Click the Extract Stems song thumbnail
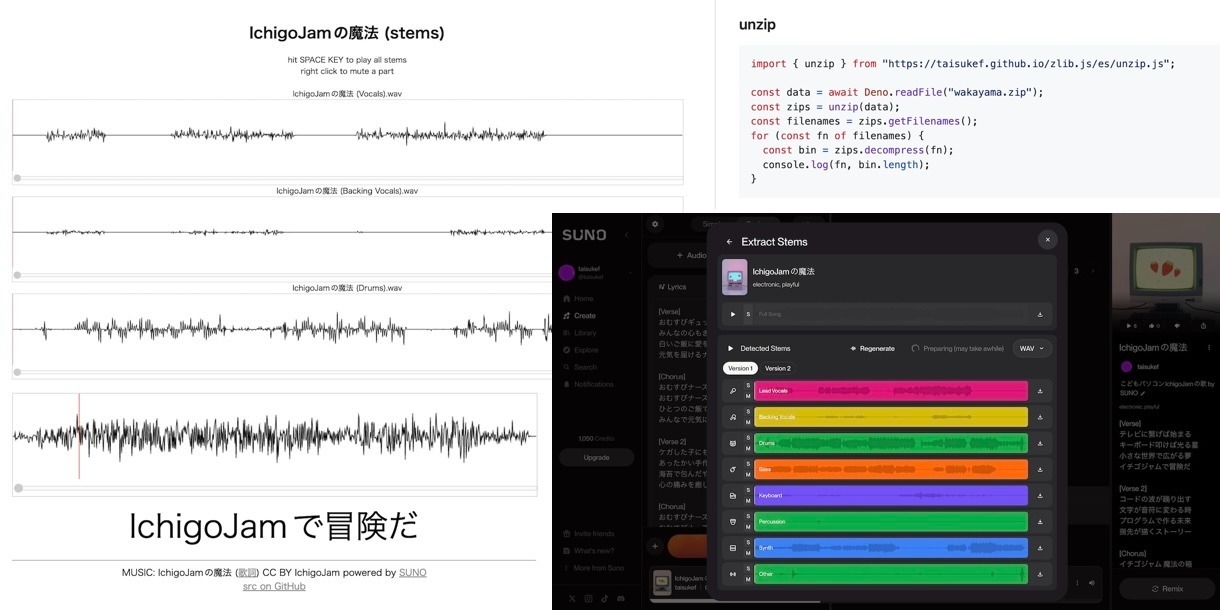The image size is (1220, 610). pos(734,277)
